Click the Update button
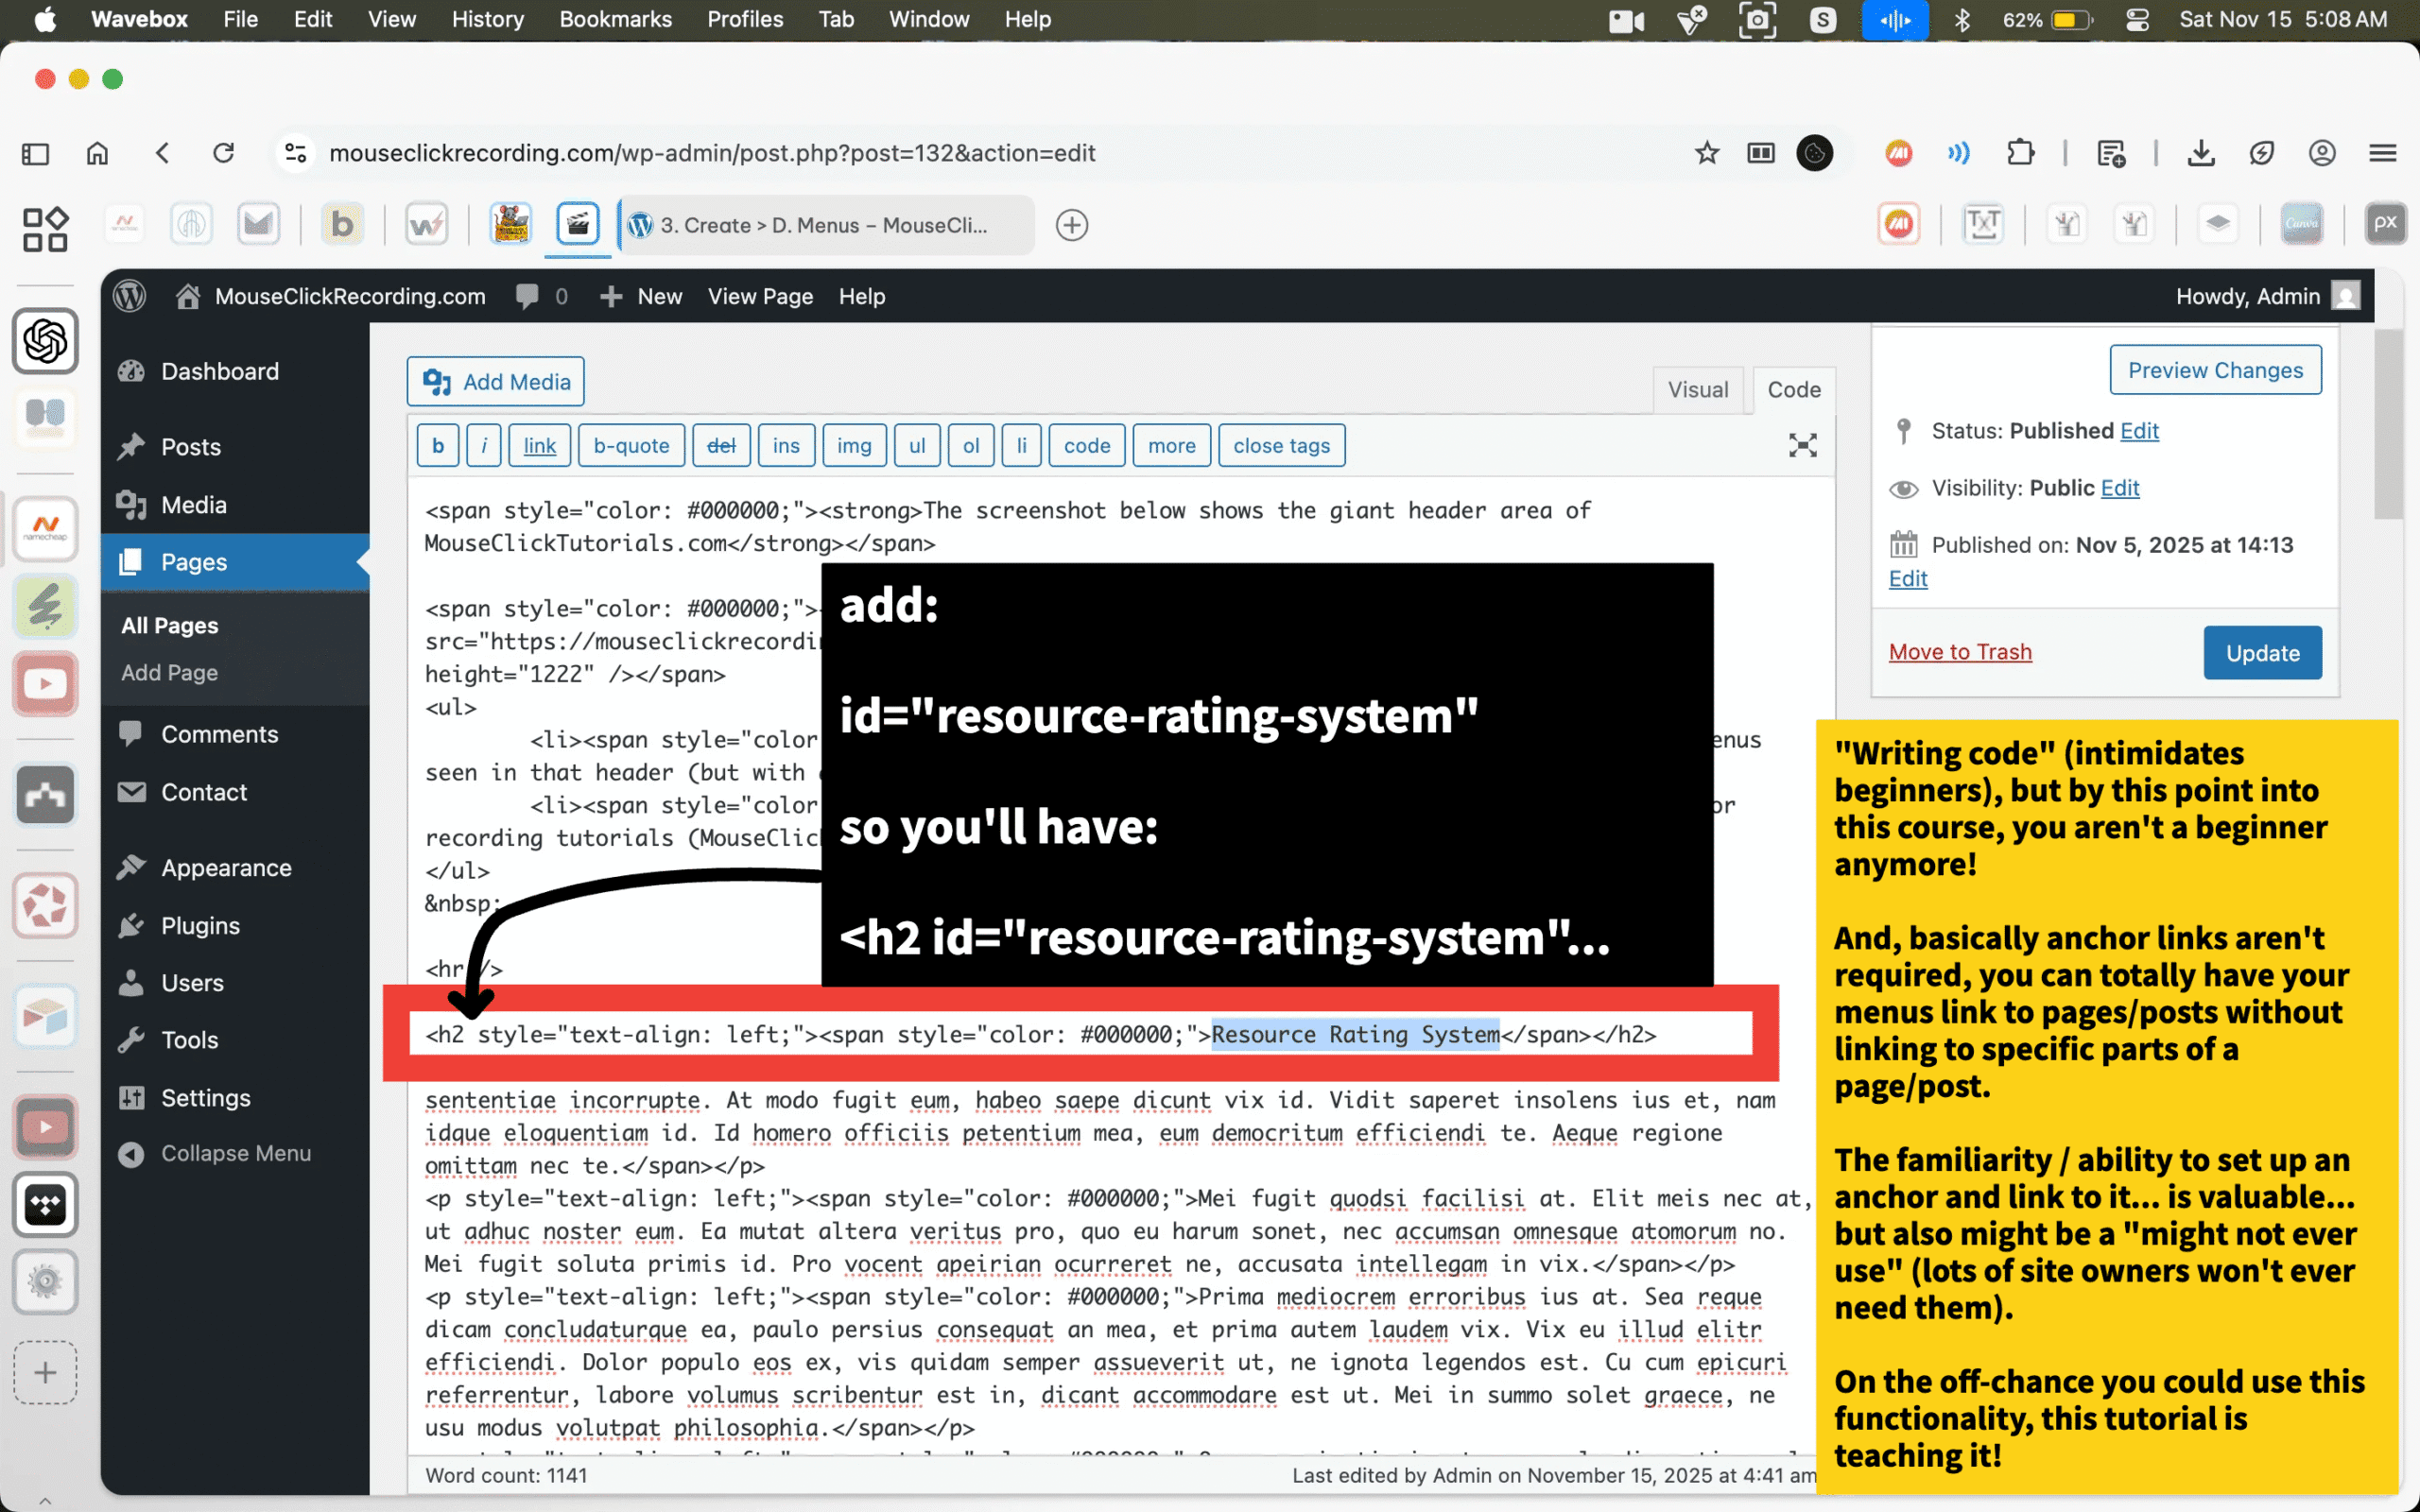The width and height of the screenshot is (2420, 1512). [2261, 652]
